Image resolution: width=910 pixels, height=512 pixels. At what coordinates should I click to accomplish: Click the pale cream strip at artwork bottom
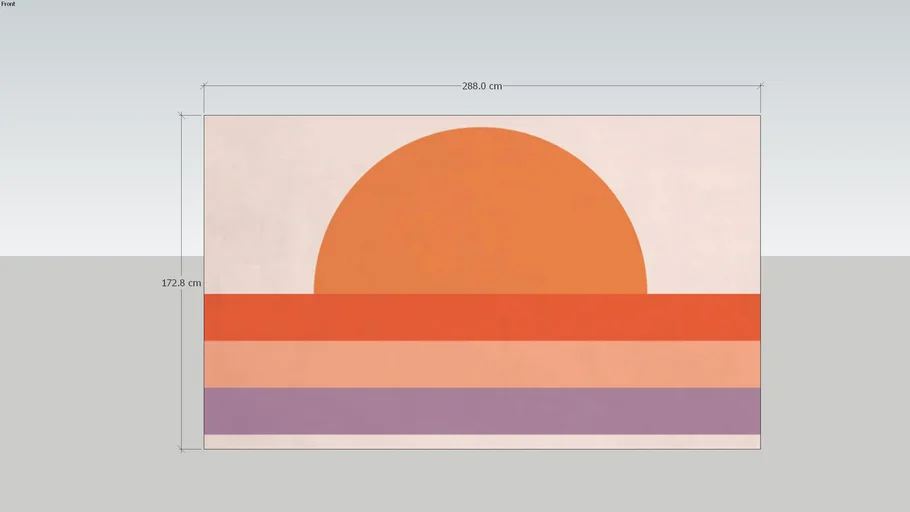pos(481,441)
